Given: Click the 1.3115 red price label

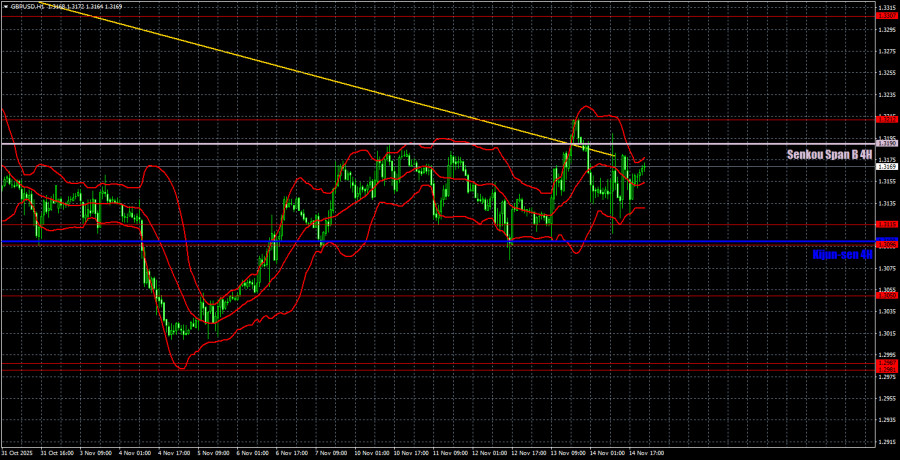Looking at the screenshot, I should tap(885, 224).
